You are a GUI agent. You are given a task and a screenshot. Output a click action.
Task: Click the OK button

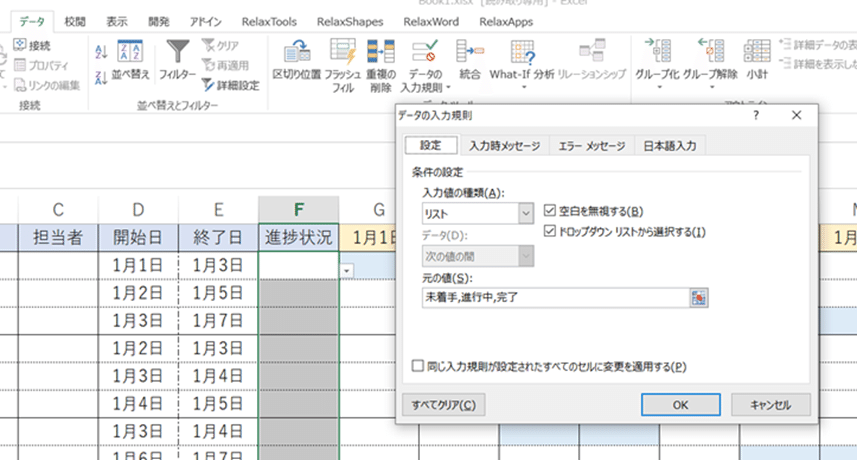tap(680, 405)
